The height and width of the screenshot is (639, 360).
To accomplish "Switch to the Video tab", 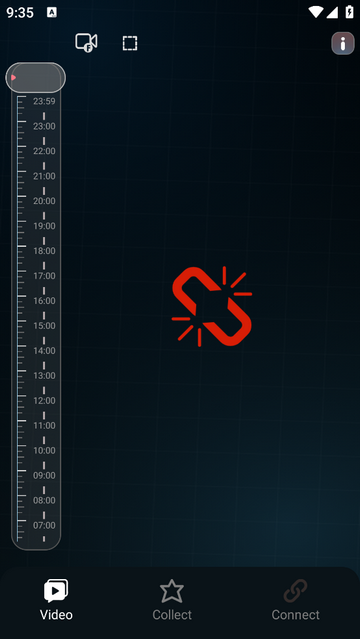I will pyautogui.click(x=56, y=600).
